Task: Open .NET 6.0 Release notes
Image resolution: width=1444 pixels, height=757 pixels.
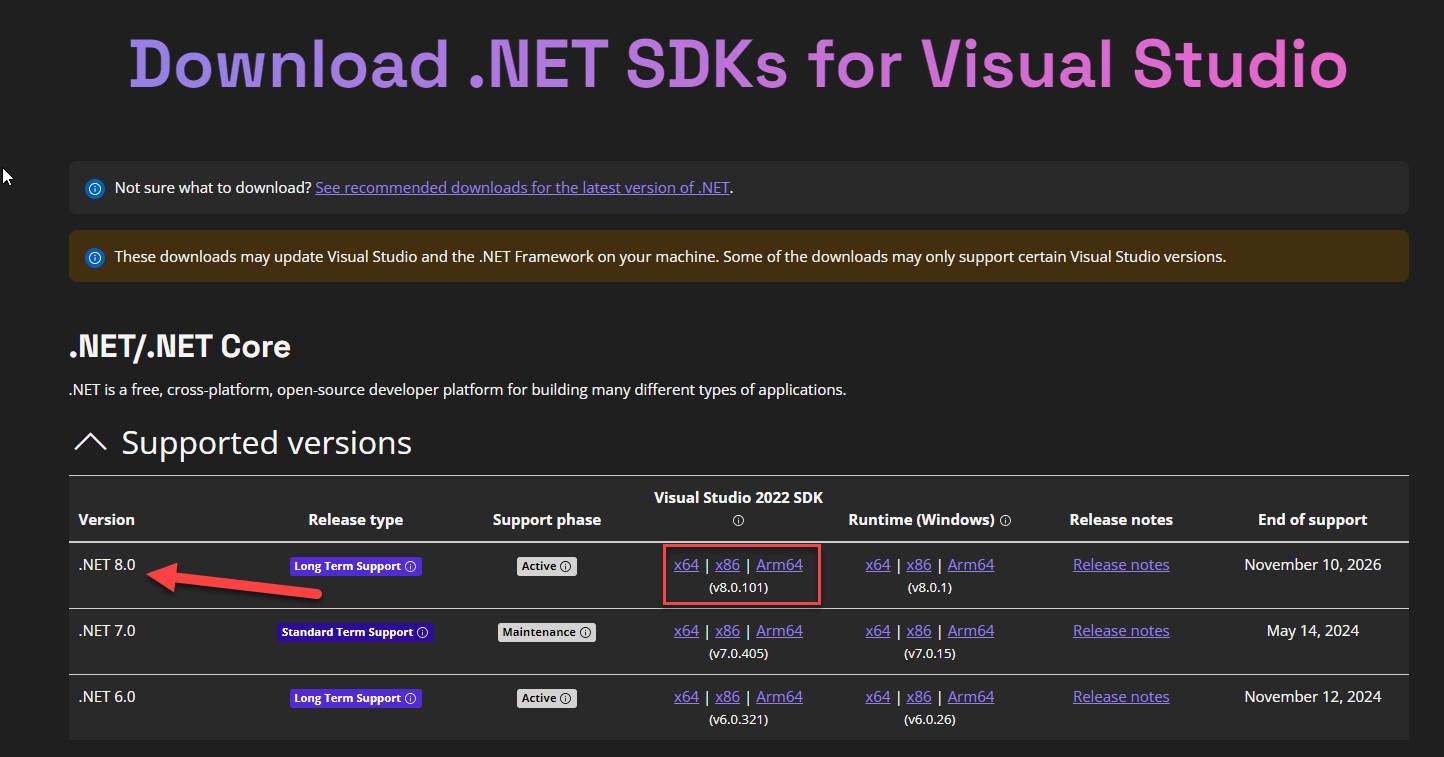Action: (1120, 697)
